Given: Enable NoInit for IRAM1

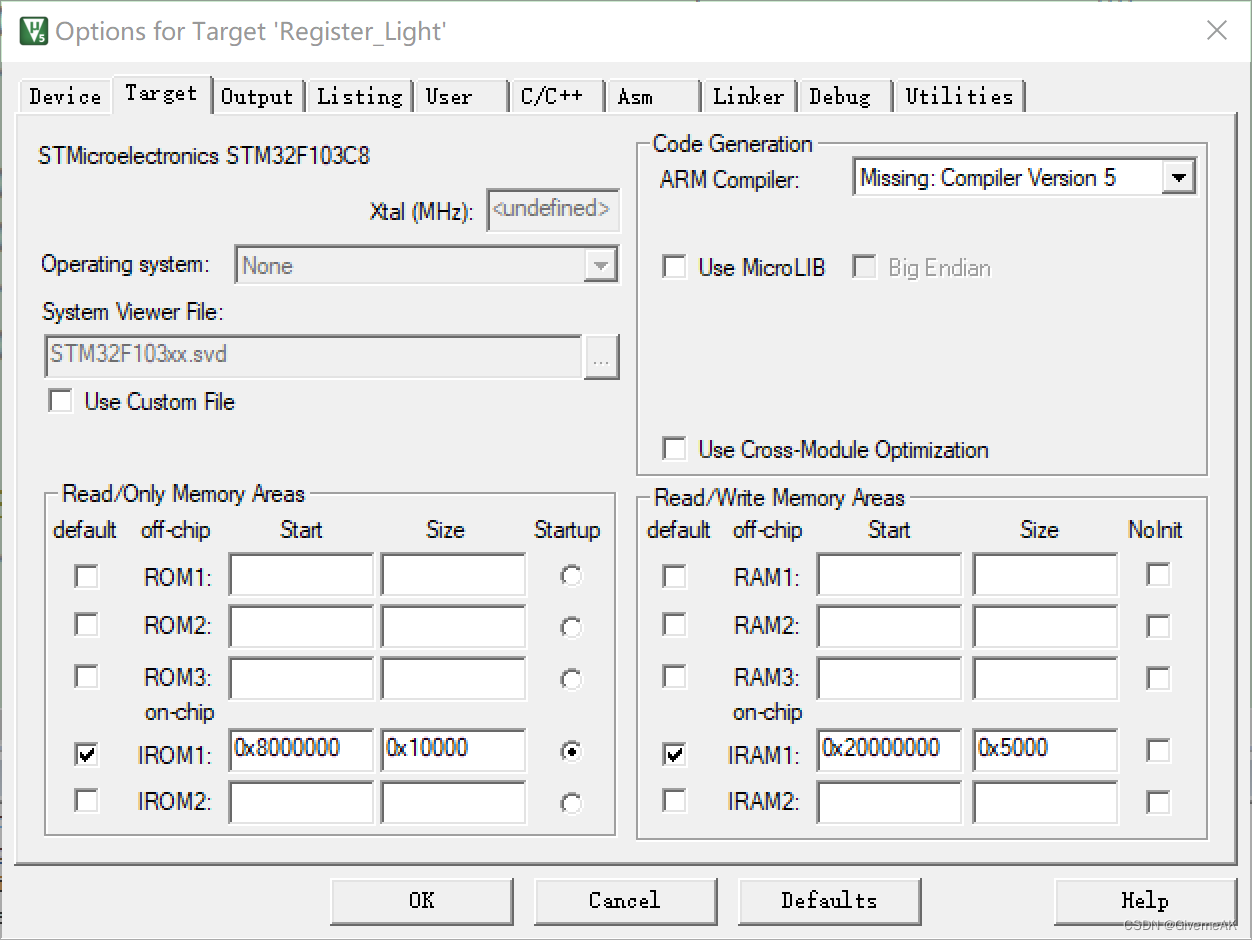Looking at the screenshot, I should pos(1158,750).
